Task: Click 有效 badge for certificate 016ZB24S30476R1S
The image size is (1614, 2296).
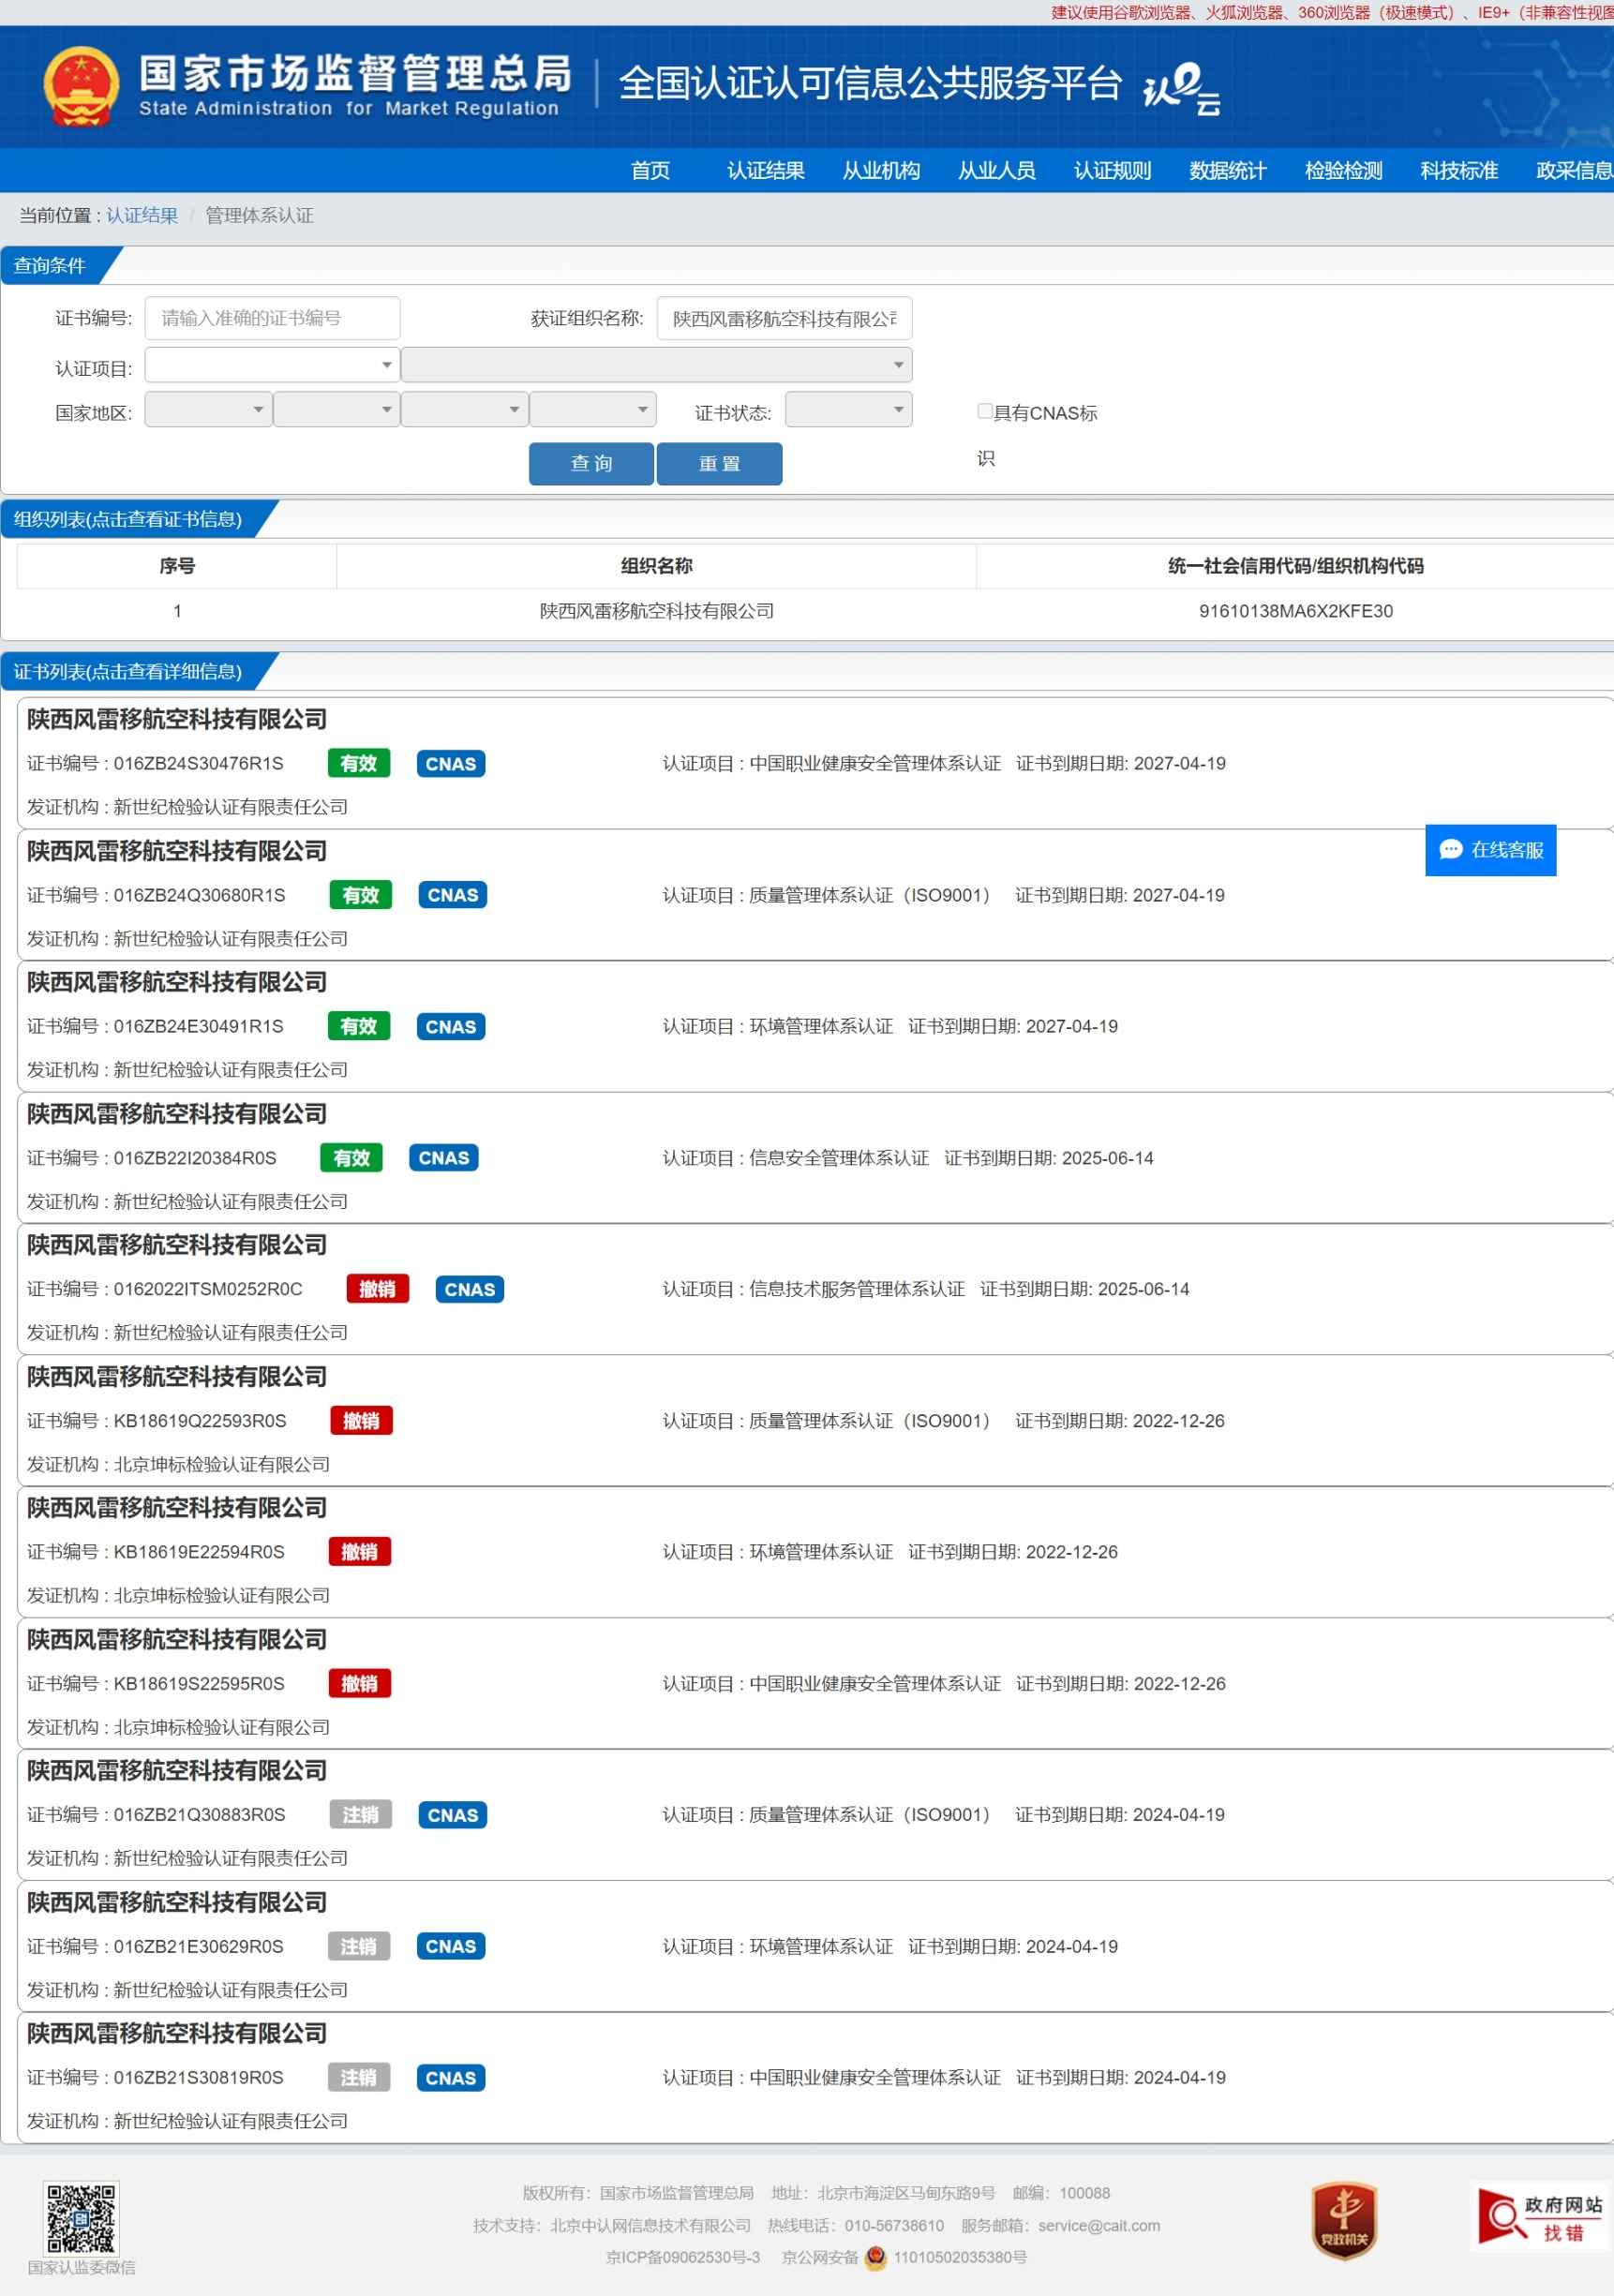Action: pos(358,764)
